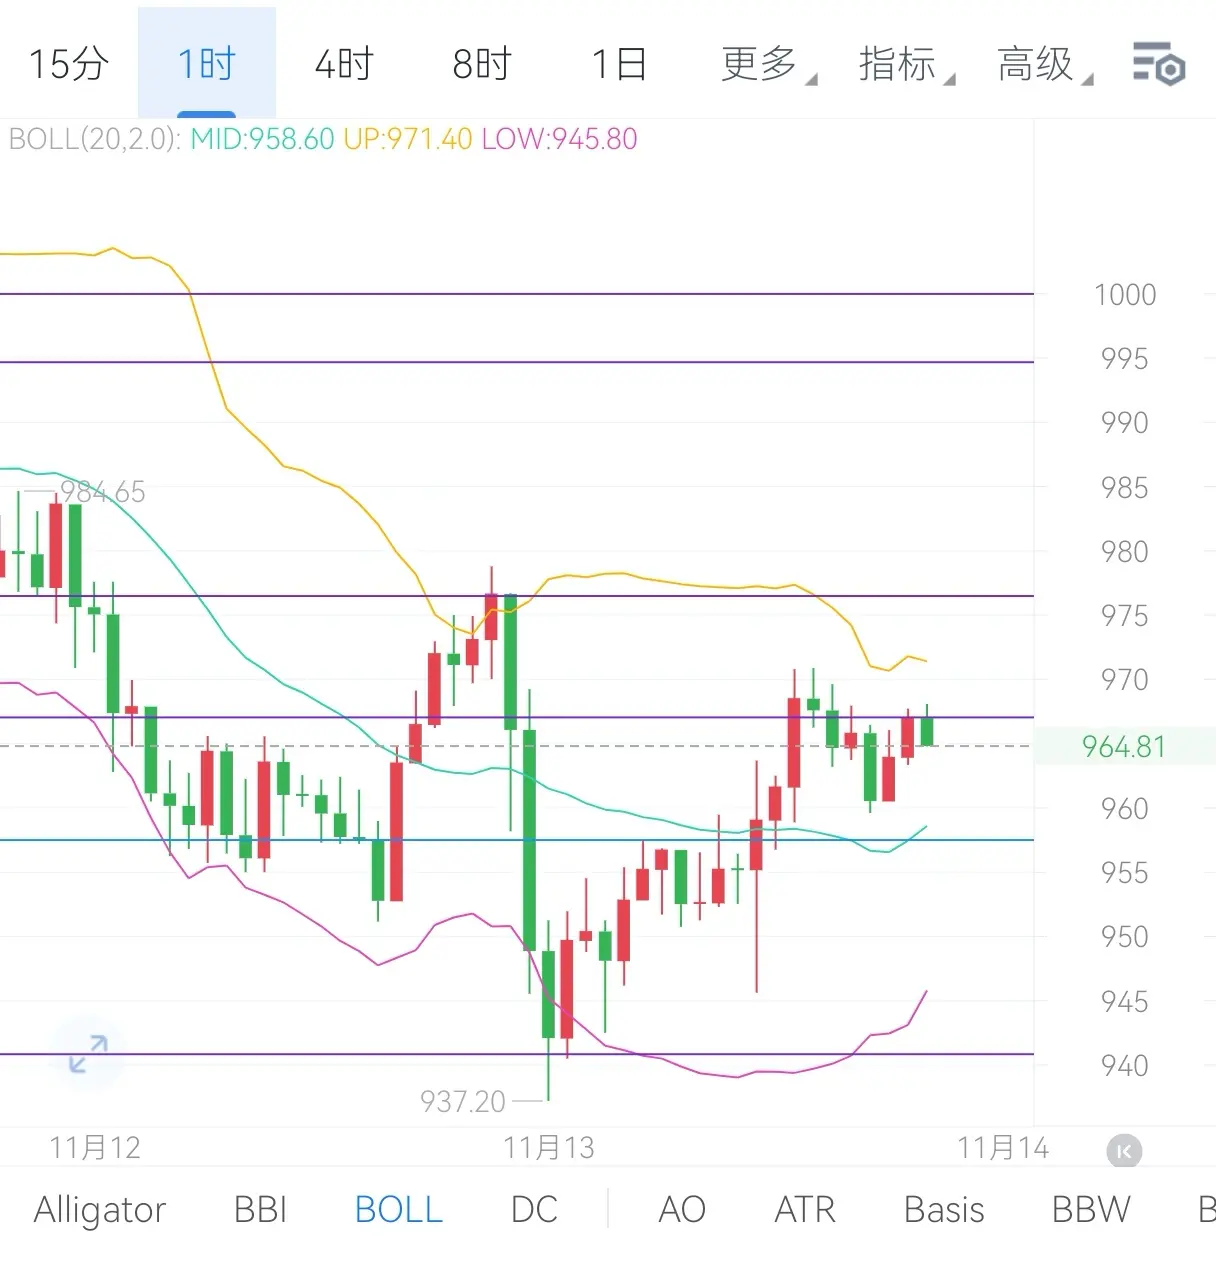Enable the ATR sub-indicator
The height and width of the screenshot is (1266, 1216).
pos(805,1210)
